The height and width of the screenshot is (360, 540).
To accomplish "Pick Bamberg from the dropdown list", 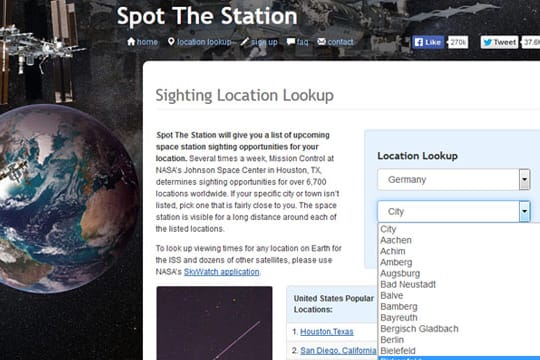I will 399,307.
